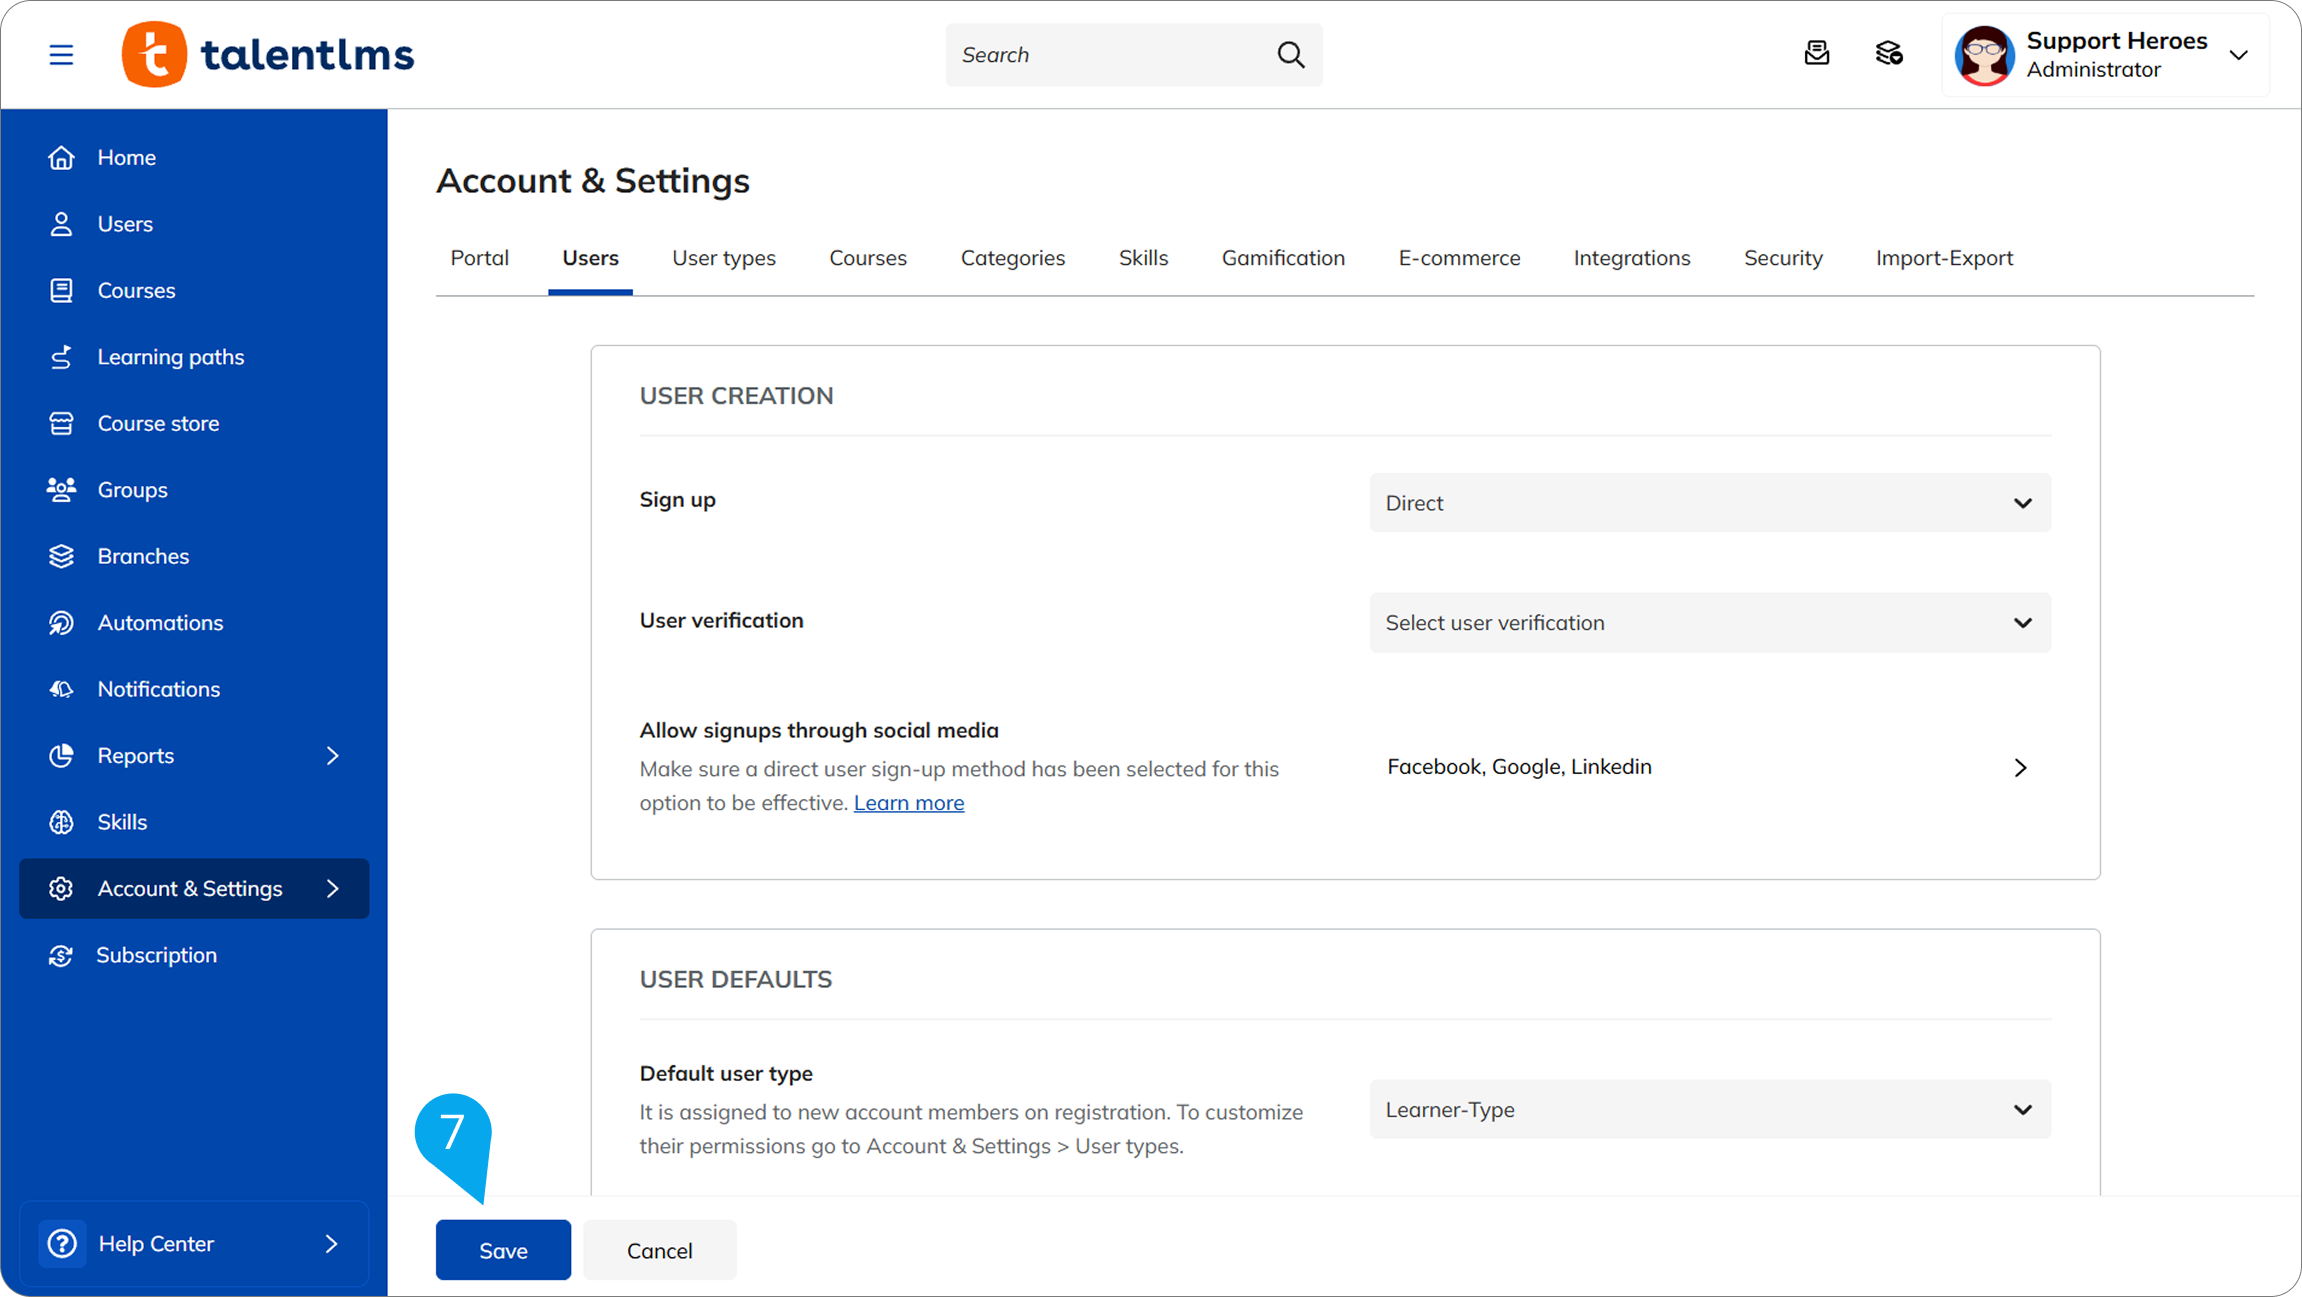
Task: Expand social media signups options
Action: (2019, 768)
